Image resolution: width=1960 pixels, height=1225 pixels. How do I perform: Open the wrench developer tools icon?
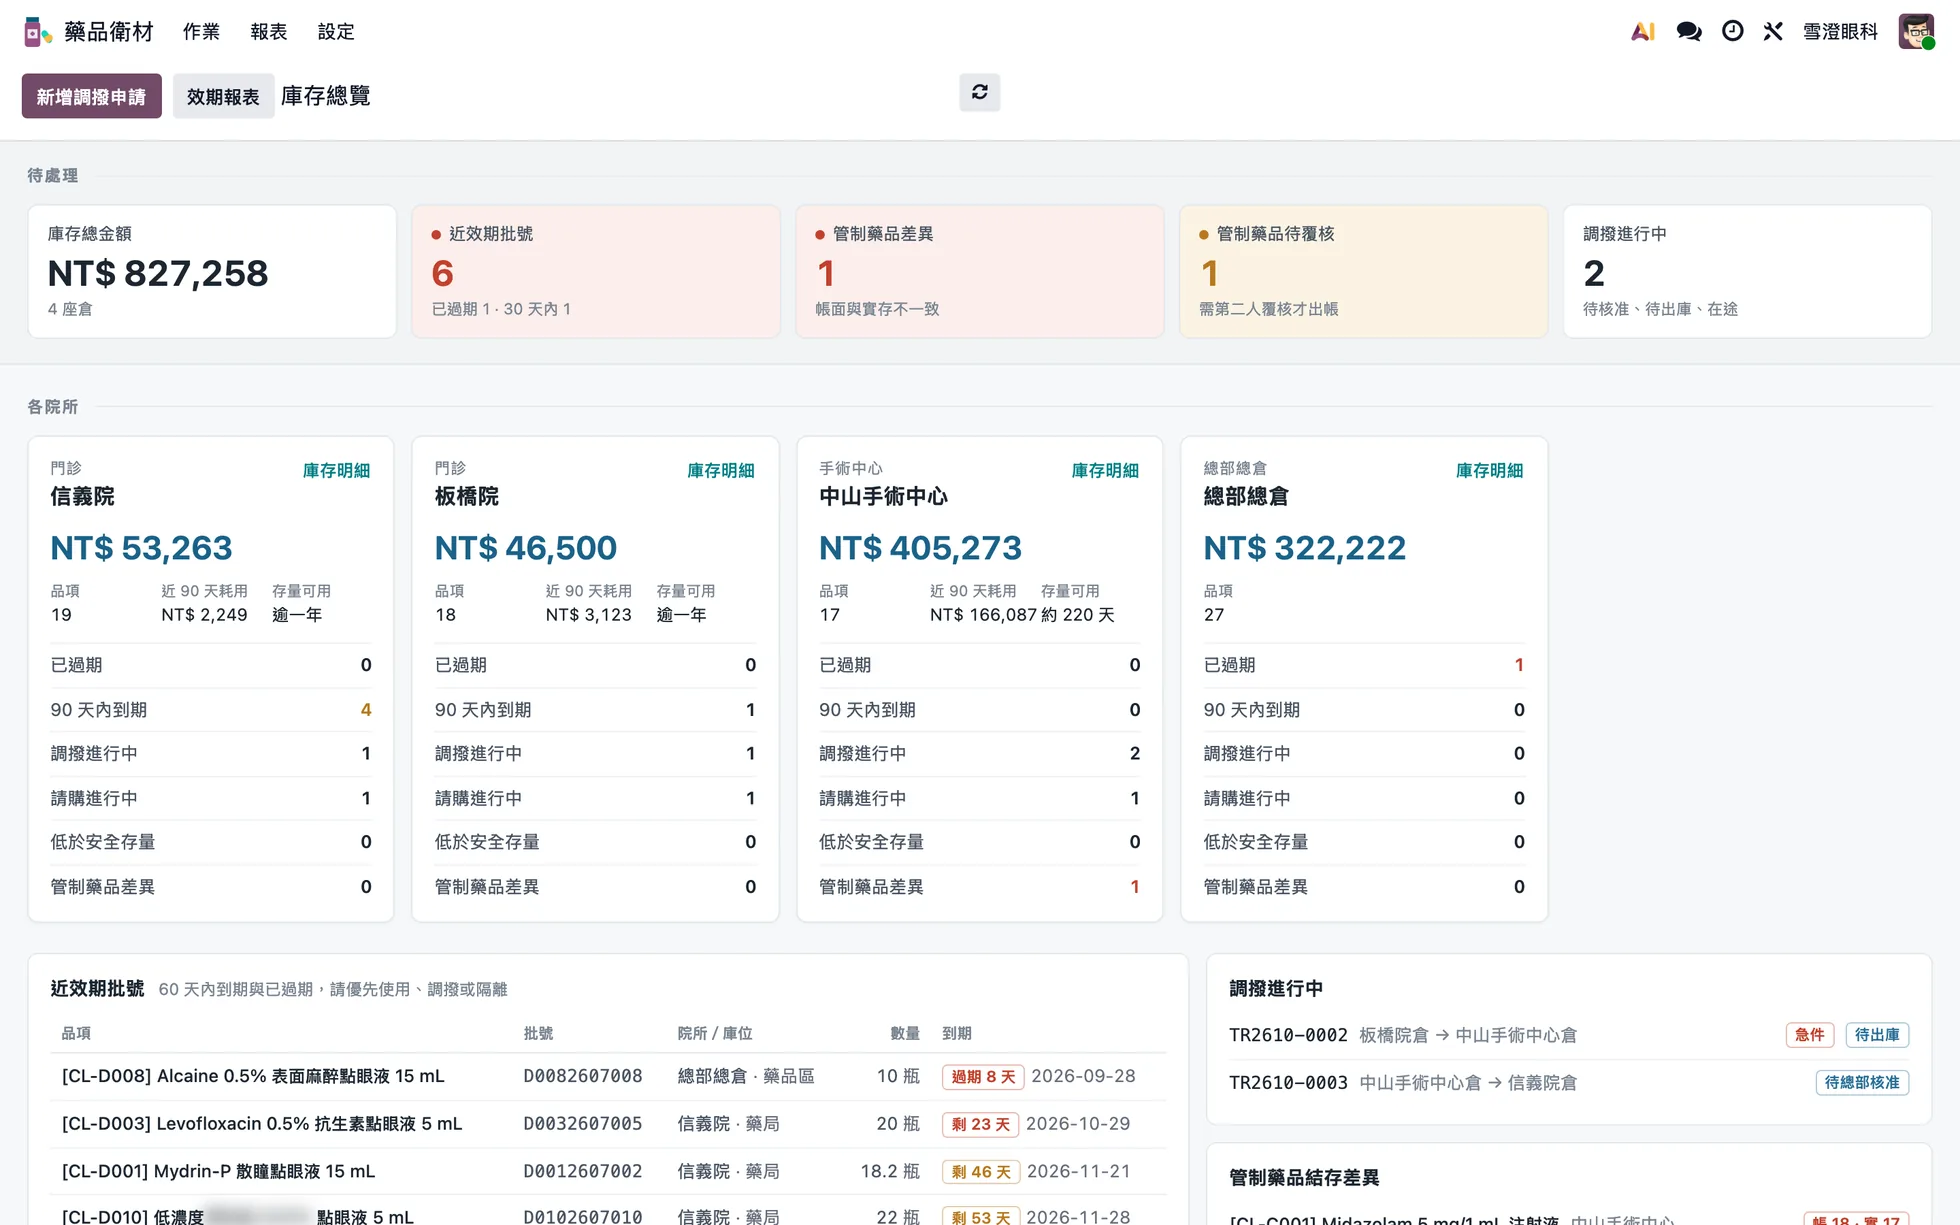pos(1773,32)
